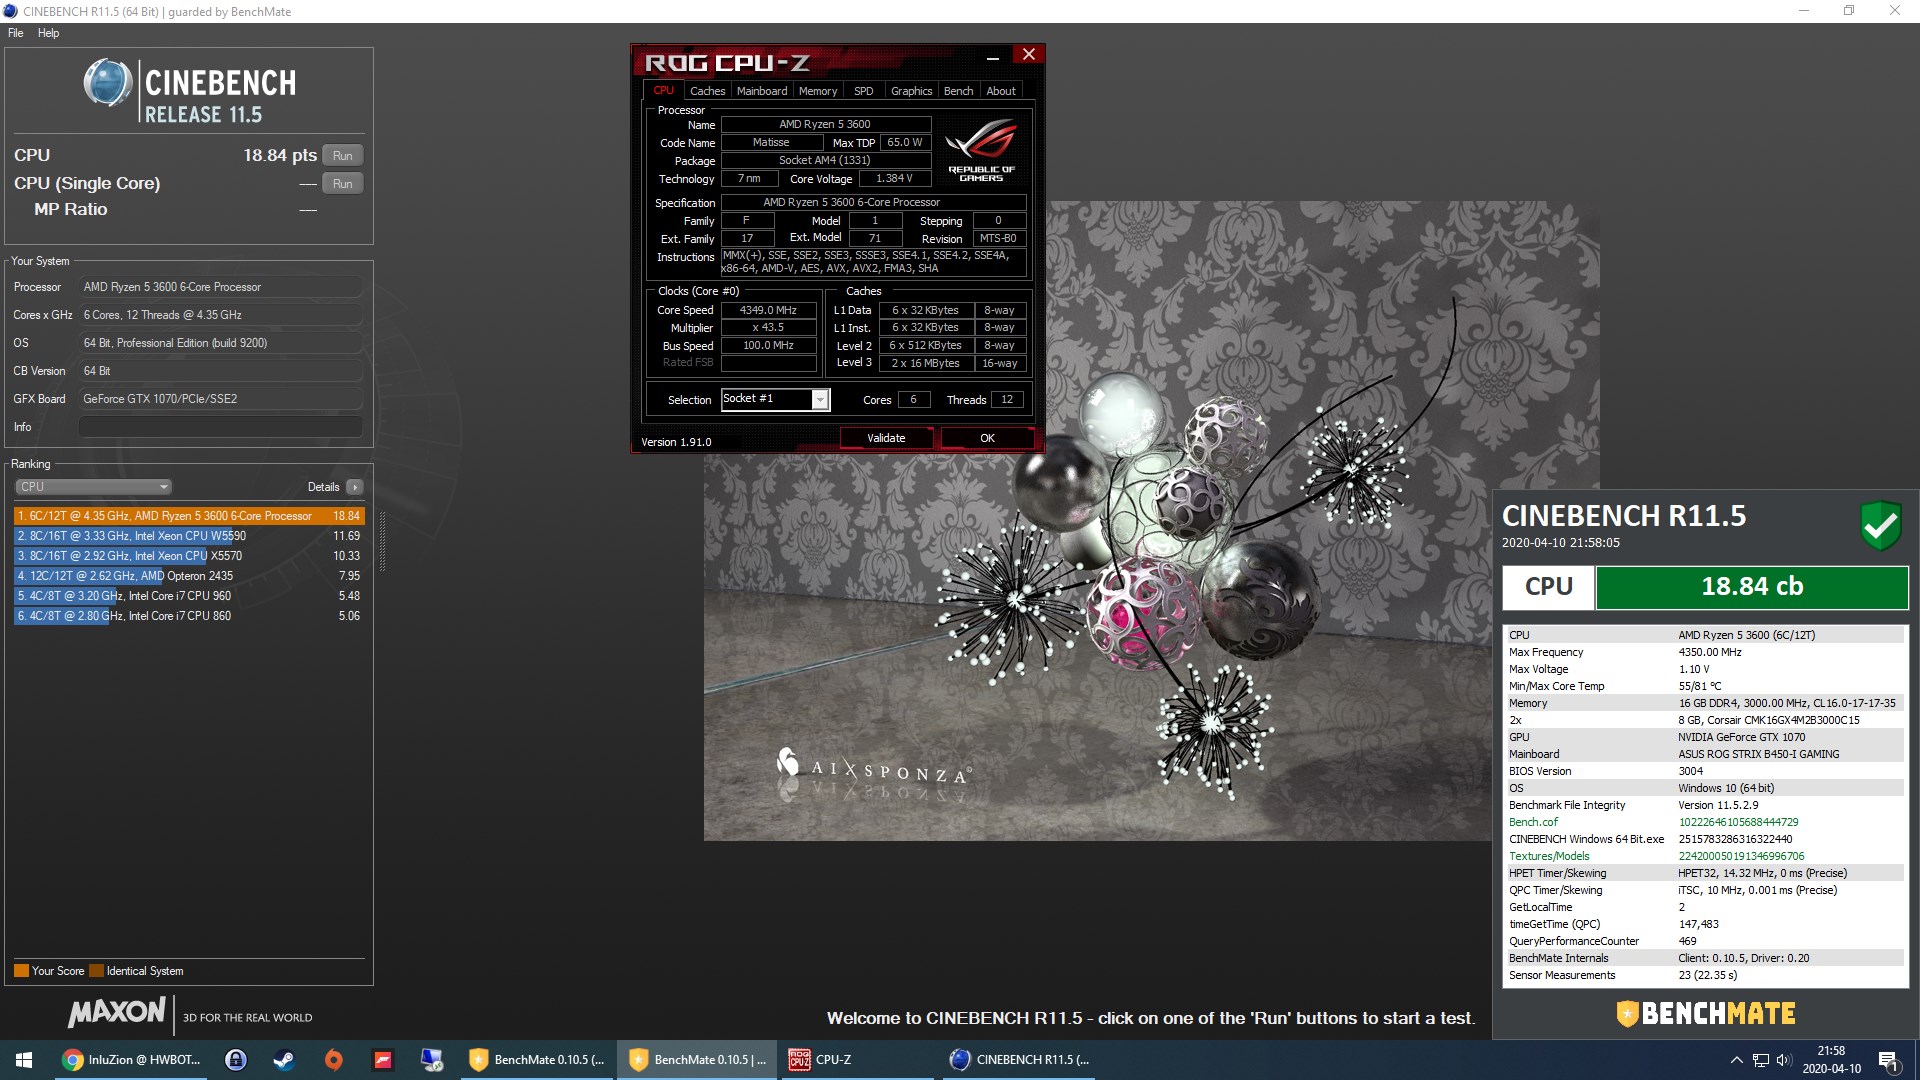Image resolution: width=1920 pixels, height=1080 pixels.
Task: Open the Mainboard tab in CPU-Z
Action: tap(762, 91)
